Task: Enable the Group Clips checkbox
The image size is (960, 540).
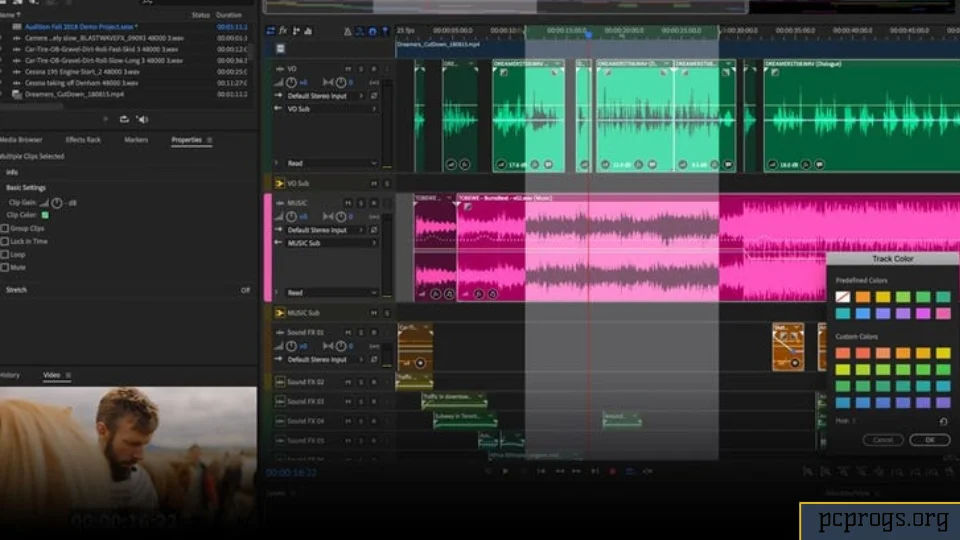Action: point(5,228)
